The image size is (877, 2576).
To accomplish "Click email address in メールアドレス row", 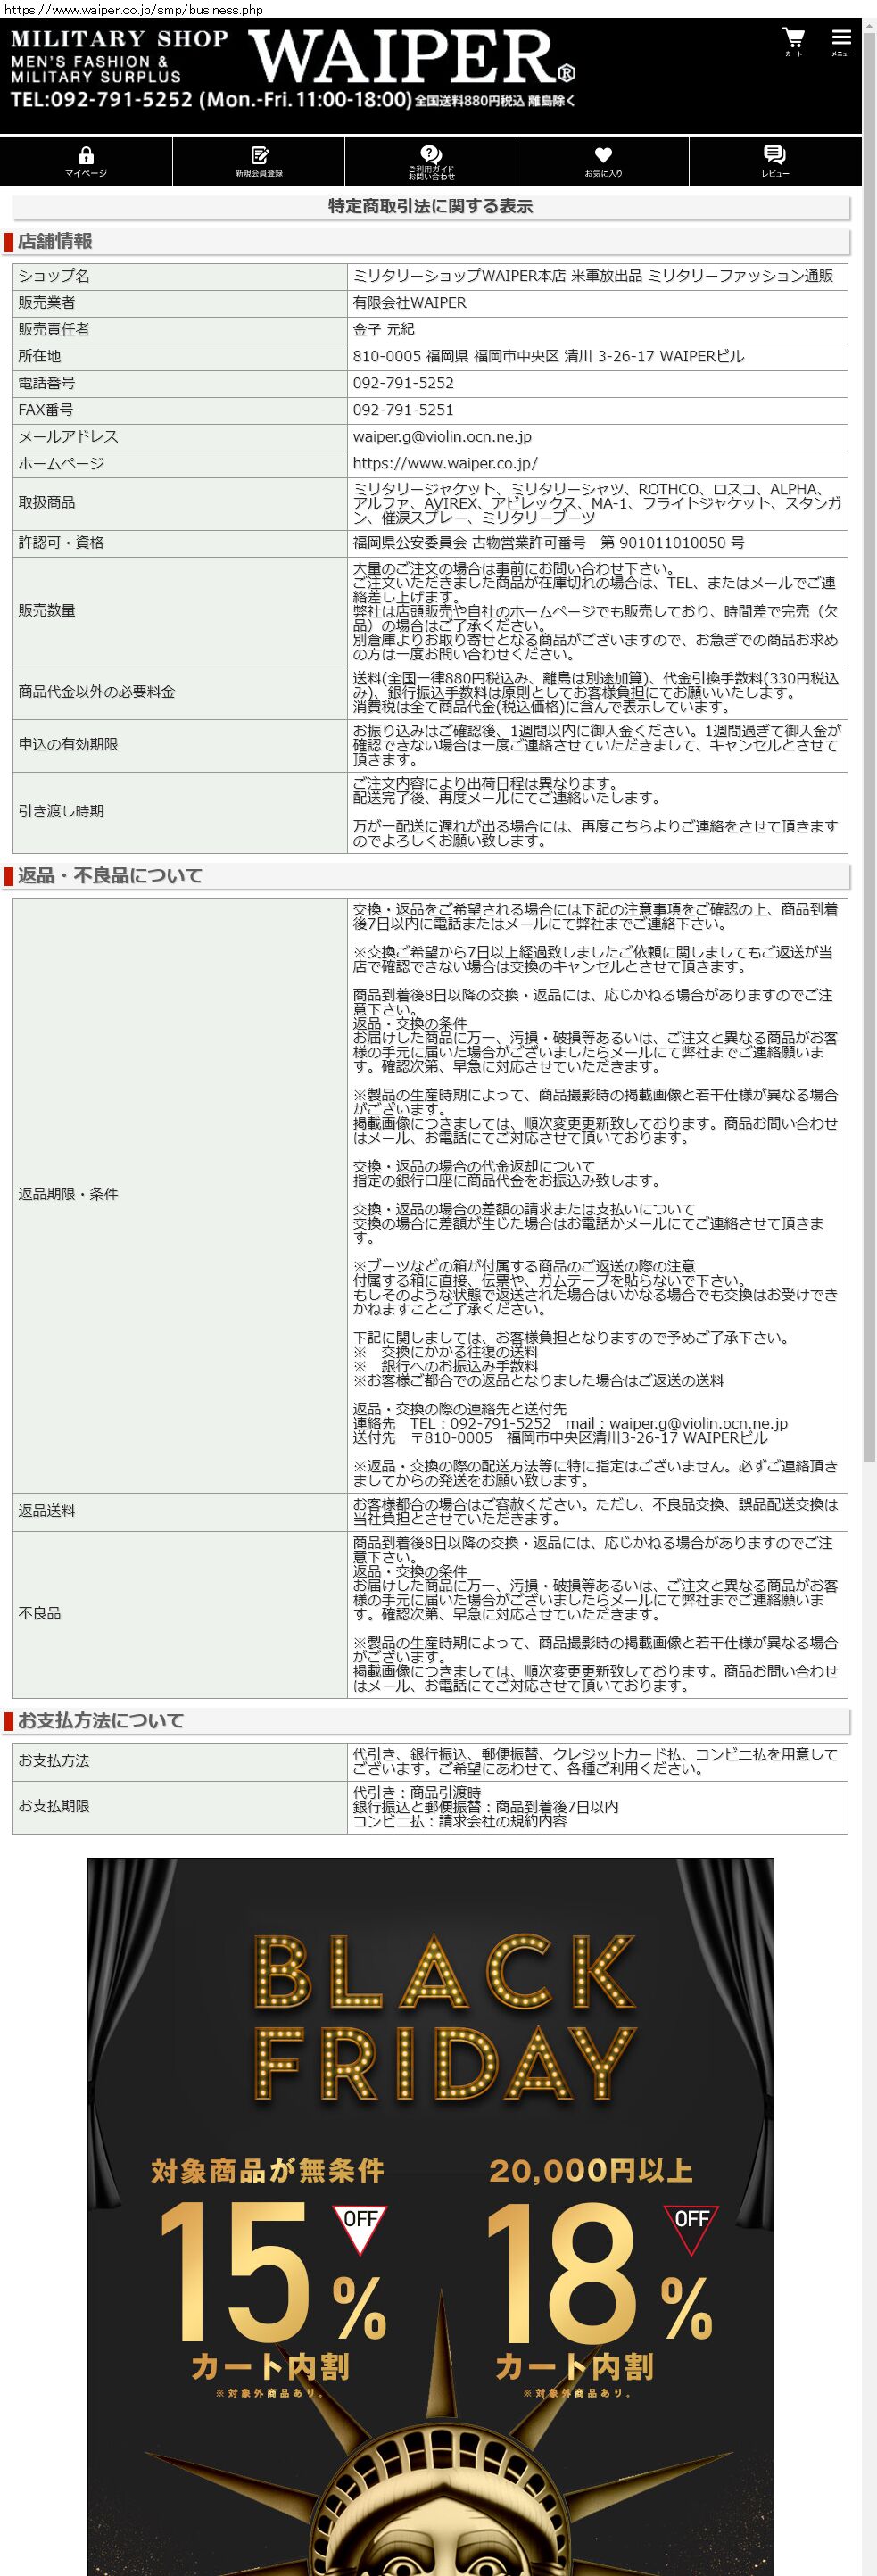I will pos(442,436).
